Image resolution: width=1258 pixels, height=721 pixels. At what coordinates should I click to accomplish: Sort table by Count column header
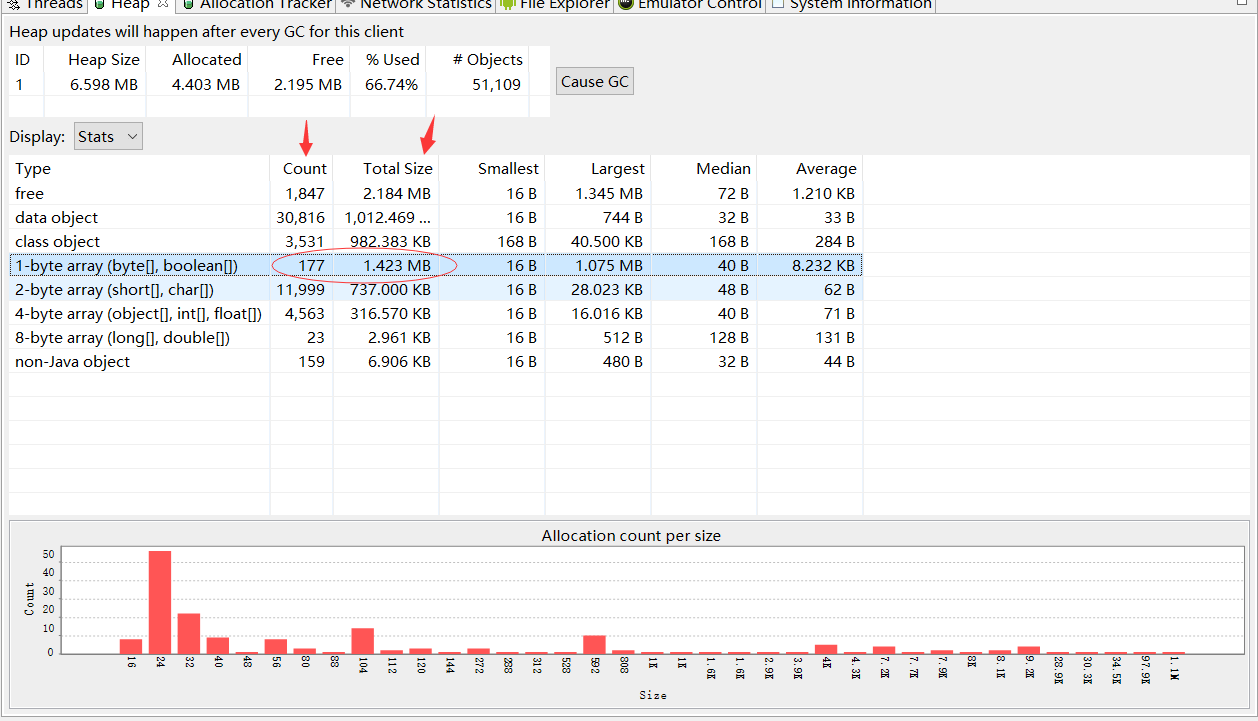pos(304,169)
